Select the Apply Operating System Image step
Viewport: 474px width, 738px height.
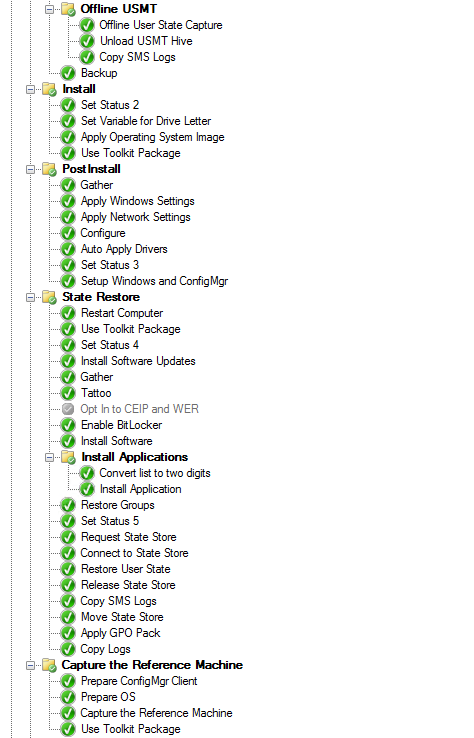coord(153,137)
